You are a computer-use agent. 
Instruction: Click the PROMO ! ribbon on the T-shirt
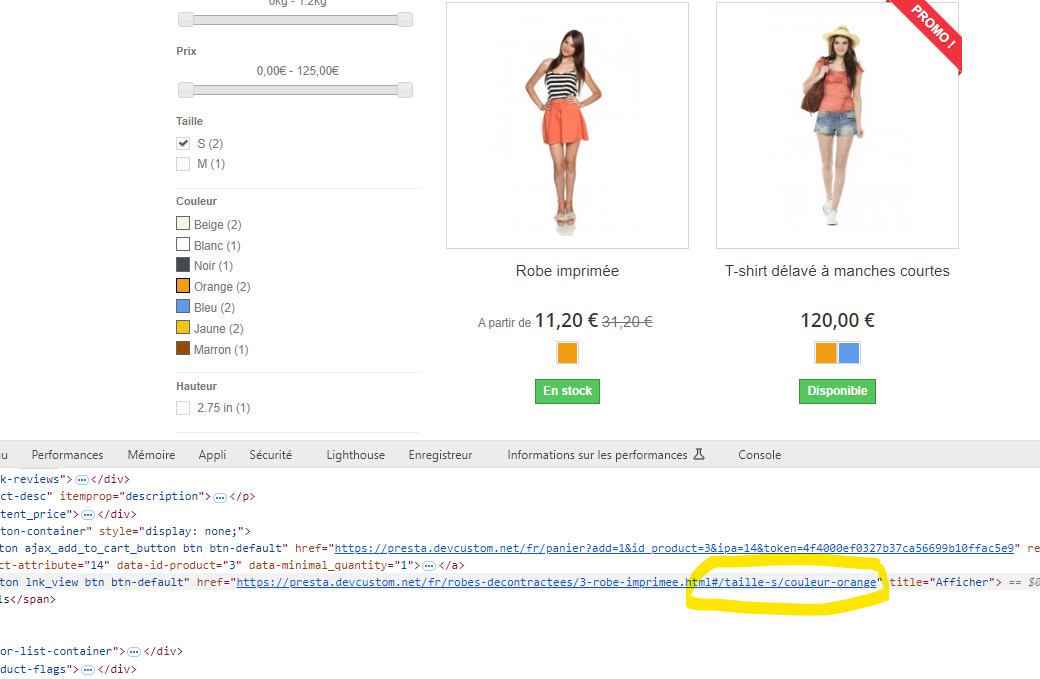pos(931,29)
